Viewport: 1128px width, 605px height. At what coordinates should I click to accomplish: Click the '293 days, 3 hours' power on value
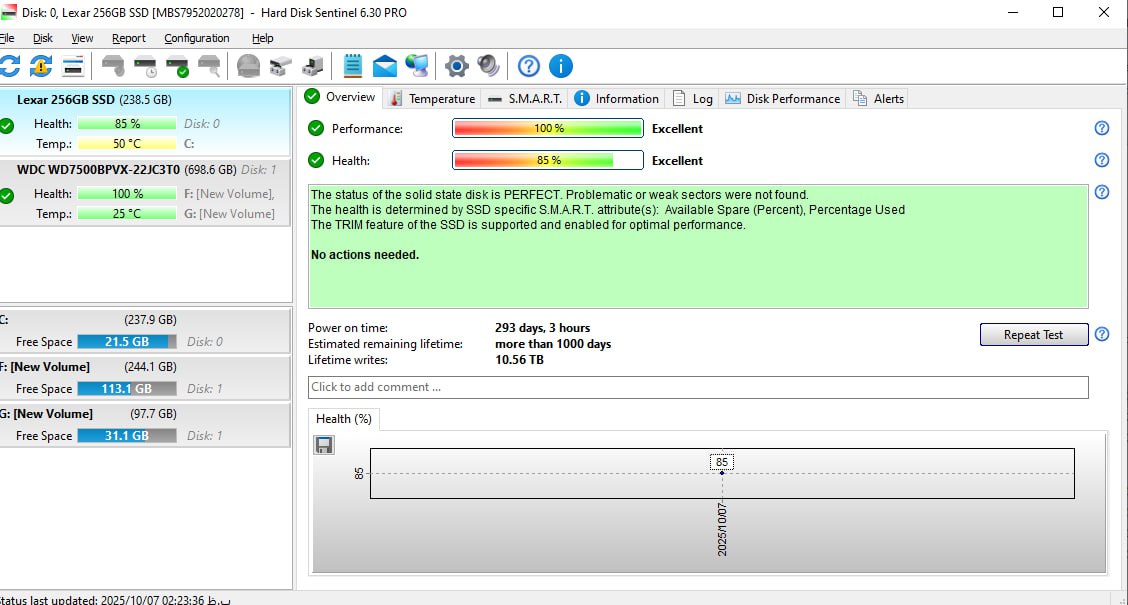tap(542, 328)
